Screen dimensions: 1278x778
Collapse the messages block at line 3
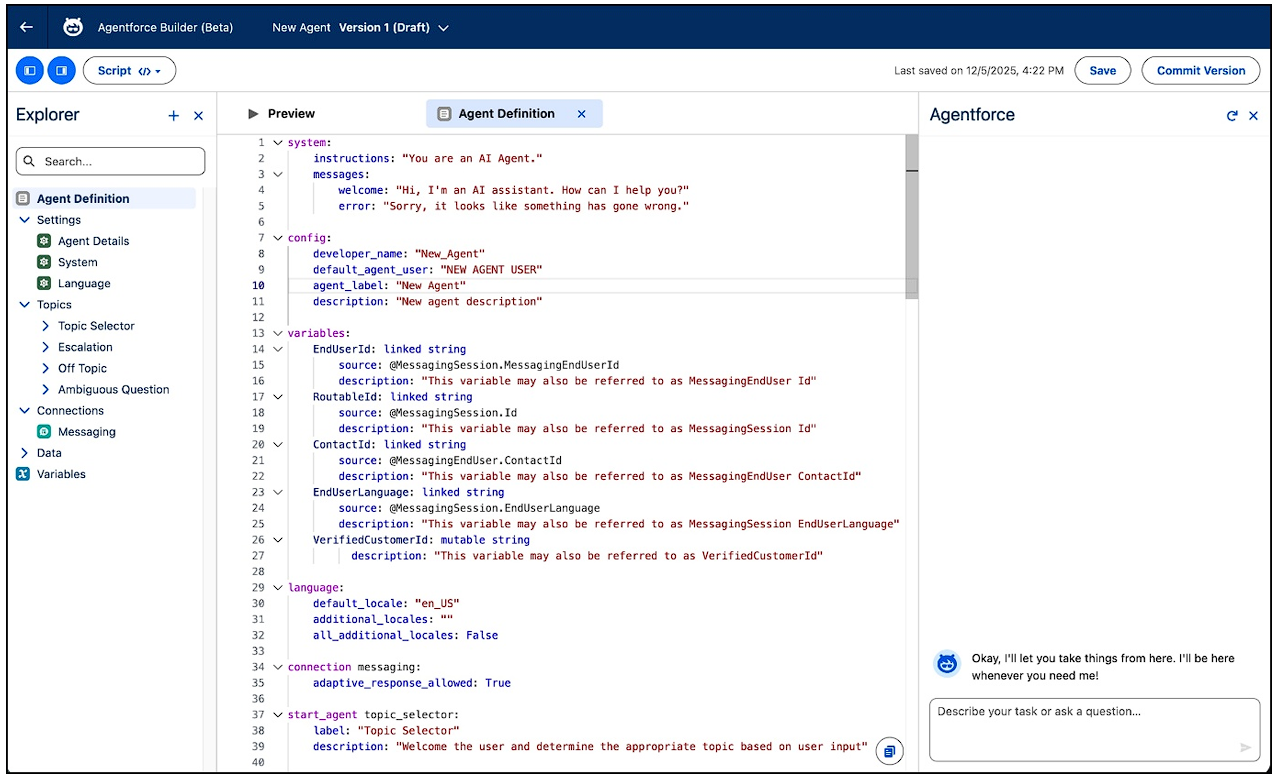[278, 174]
